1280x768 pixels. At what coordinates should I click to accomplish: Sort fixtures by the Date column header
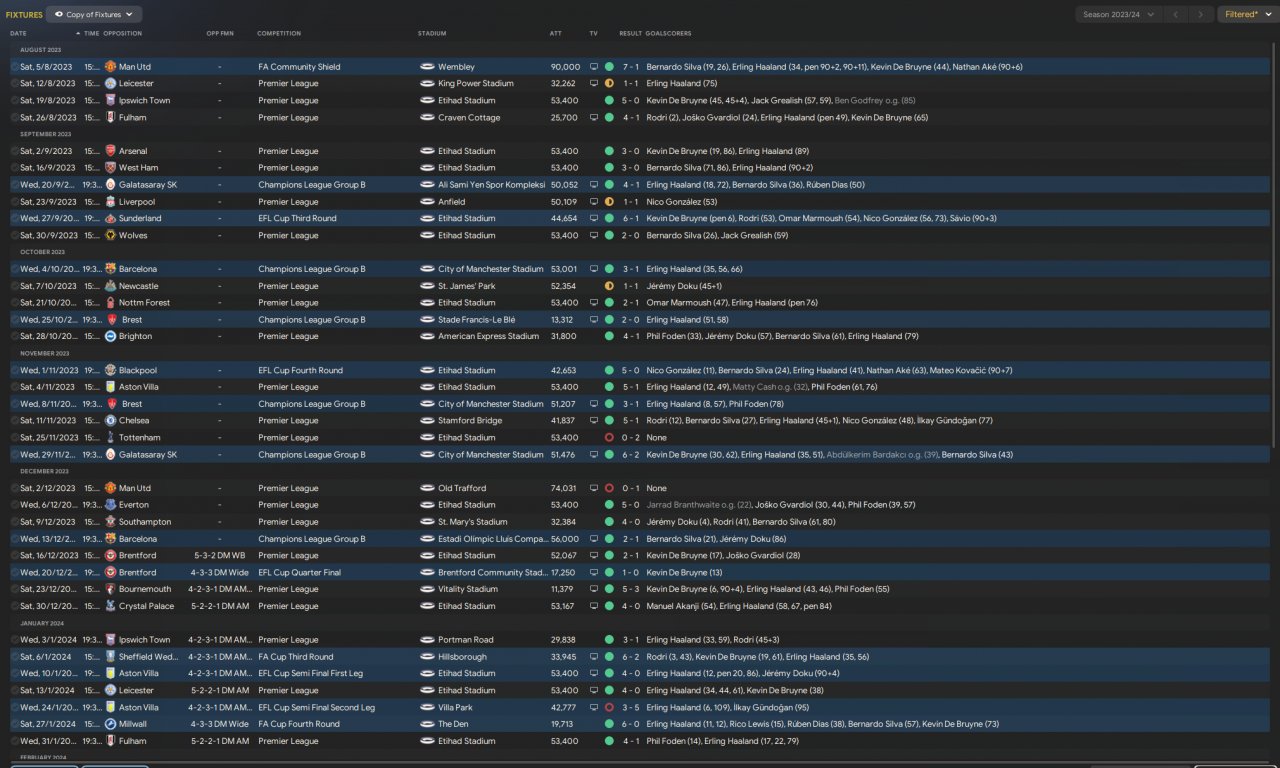pyautogui.click(x=19, y=33)
